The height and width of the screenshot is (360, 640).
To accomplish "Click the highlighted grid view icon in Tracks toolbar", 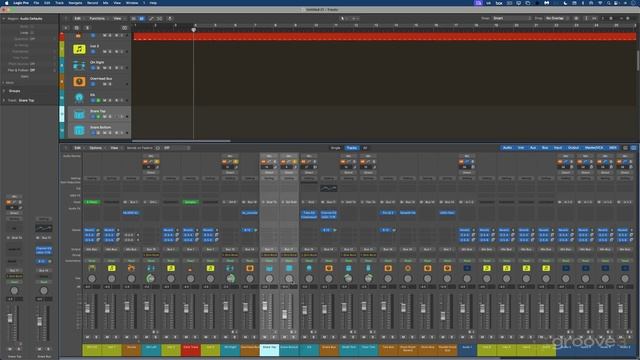I will pos(142,18).
